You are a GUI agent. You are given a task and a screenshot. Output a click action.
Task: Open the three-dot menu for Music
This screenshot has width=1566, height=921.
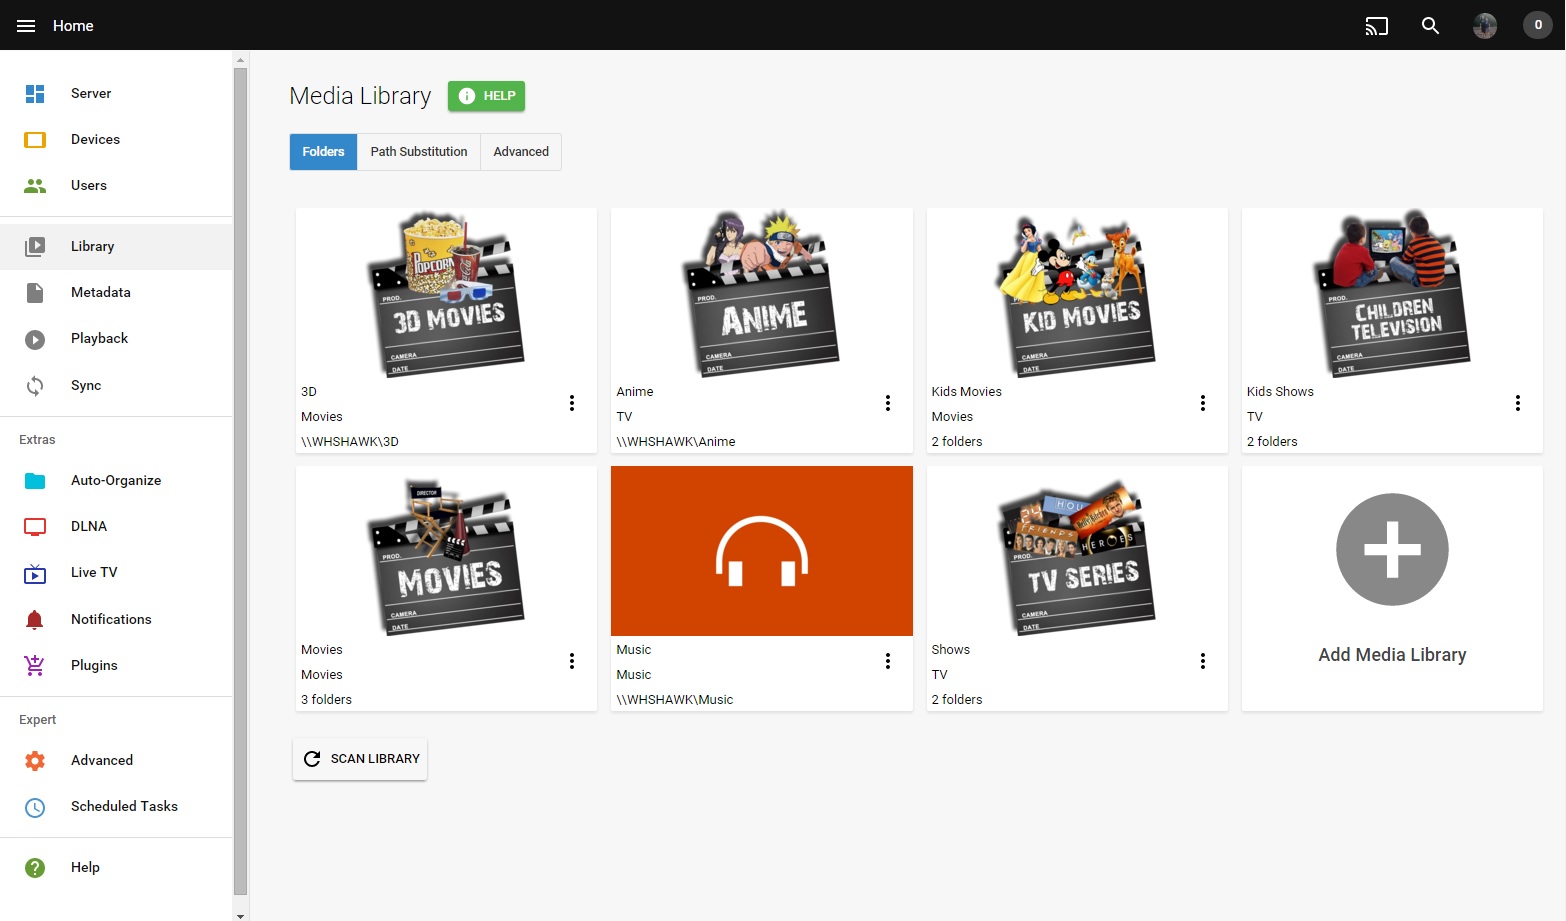tap(887, 661)
